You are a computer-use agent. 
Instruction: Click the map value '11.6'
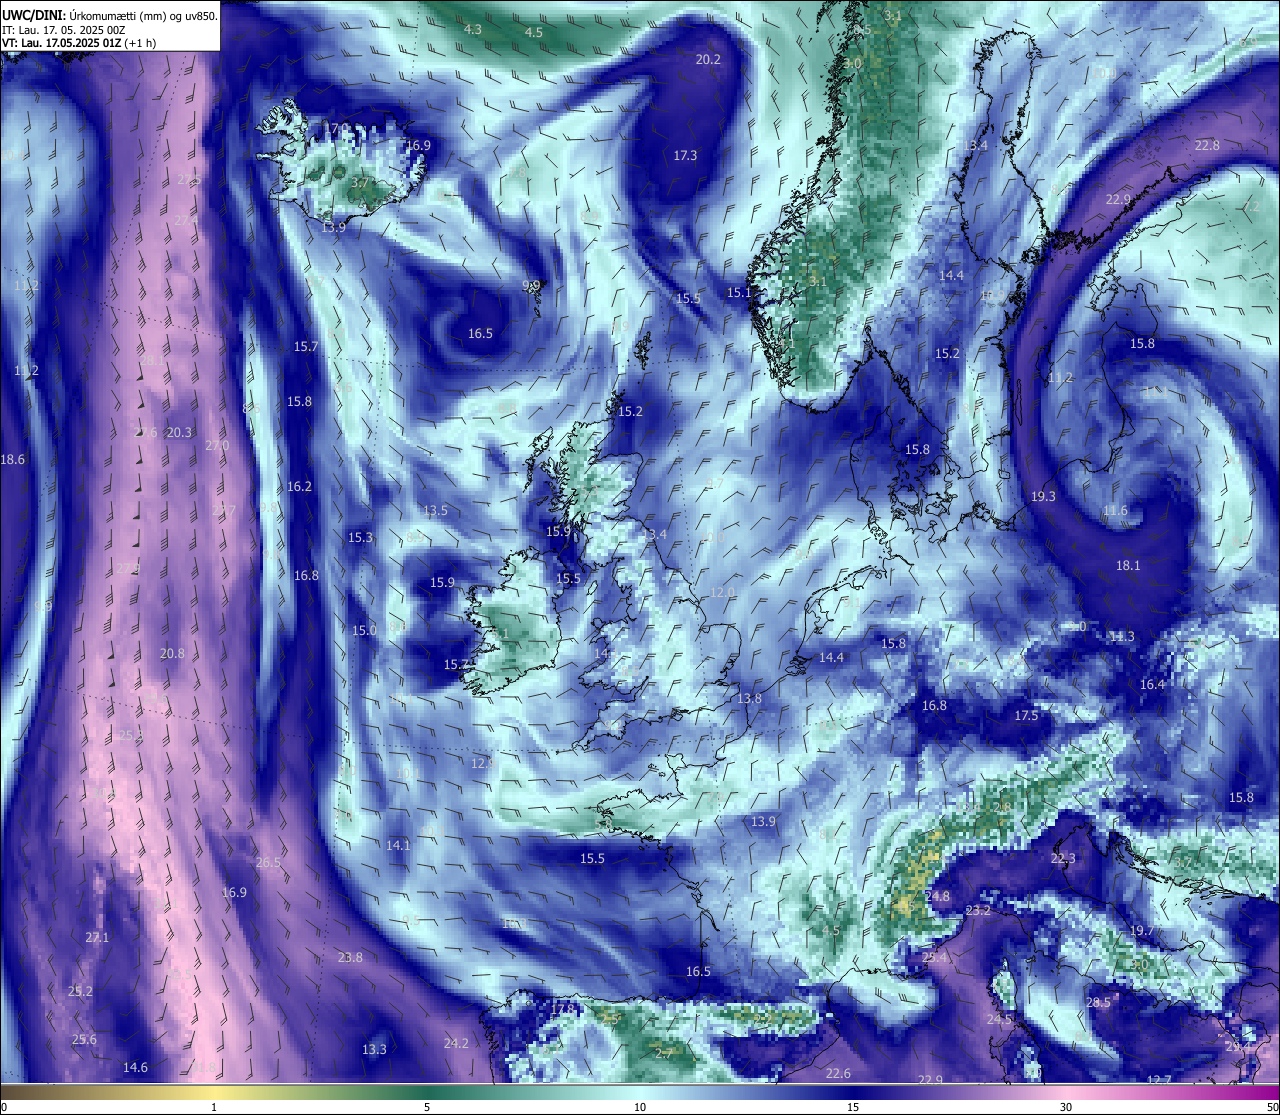coord(1115,511)
